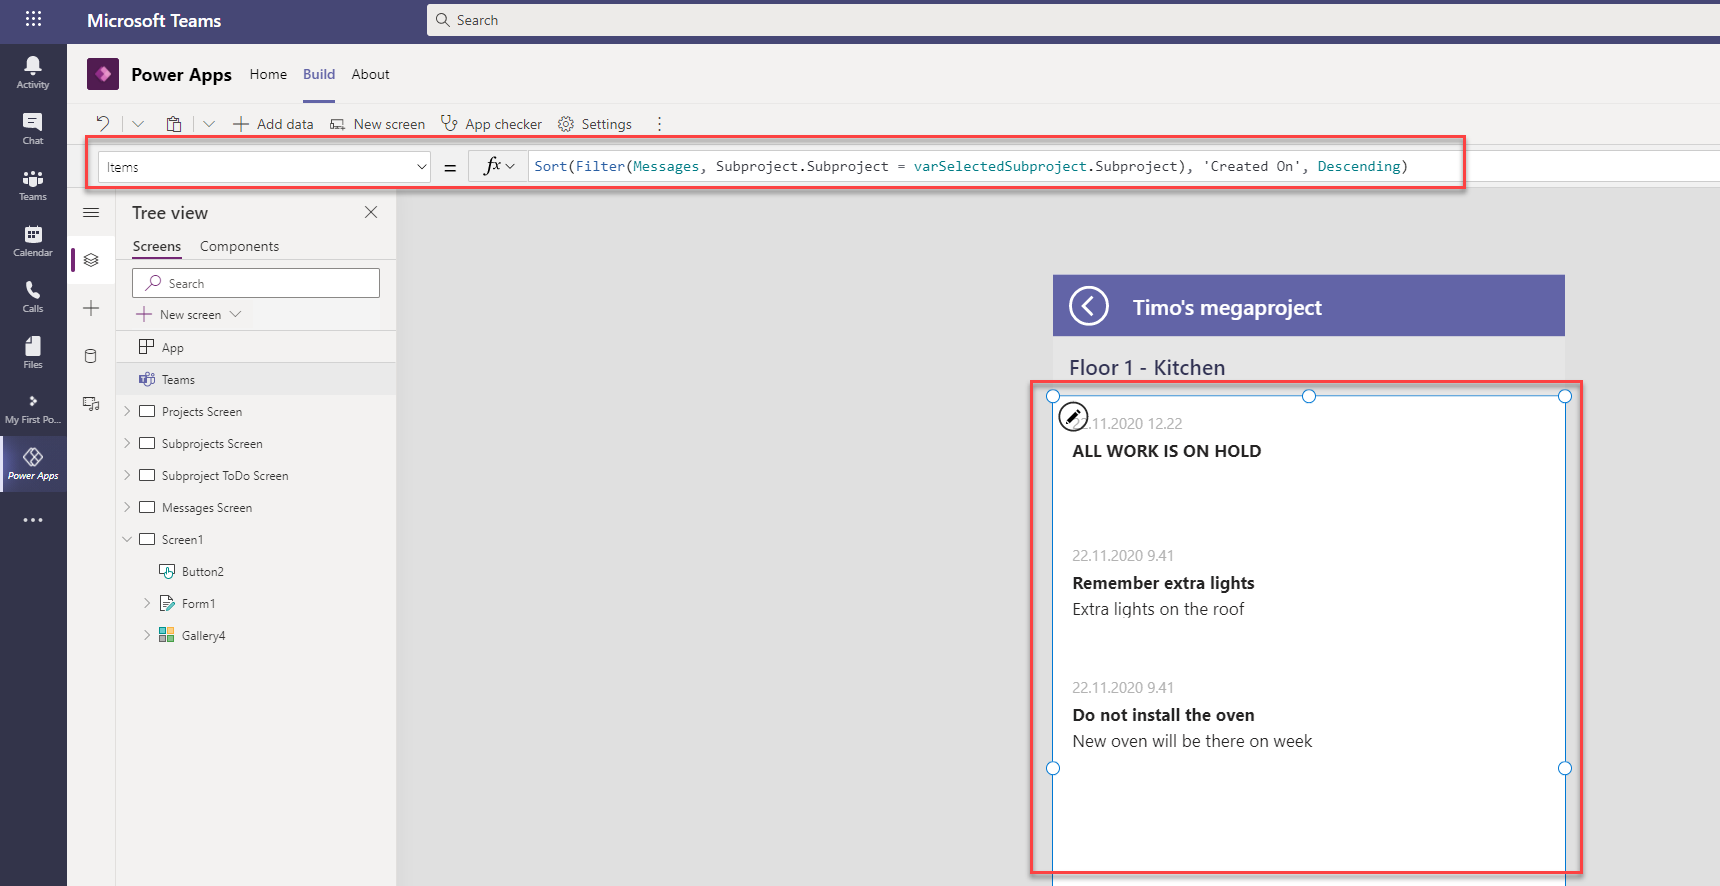
Task: Open the App checker tool
Action: click(x=492, y=124)
